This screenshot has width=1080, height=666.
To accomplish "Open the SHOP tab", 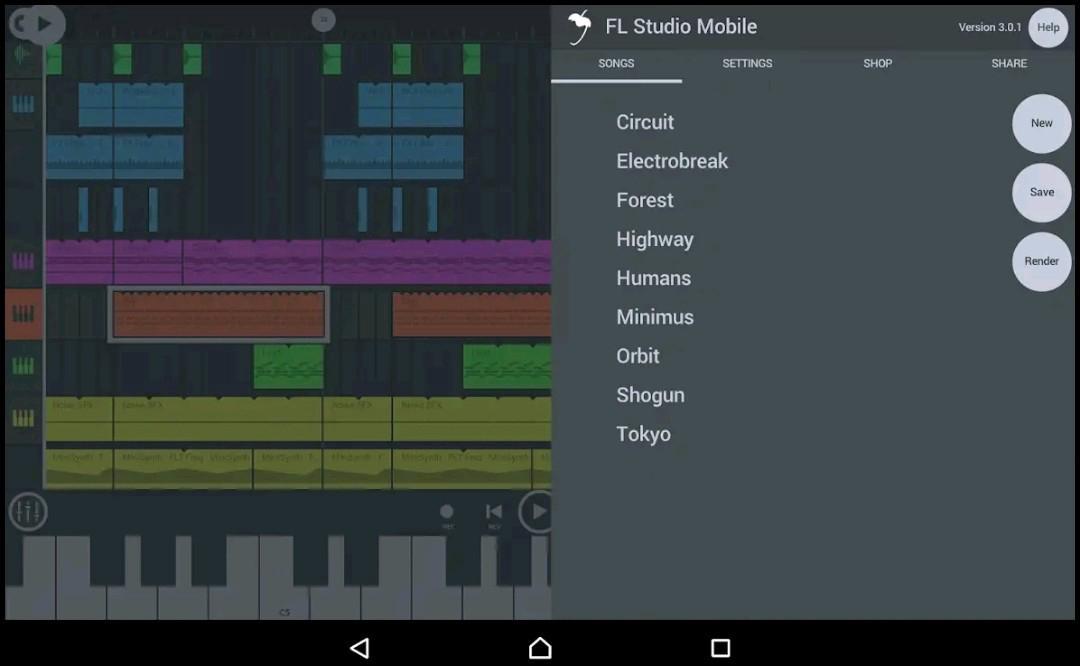I will coord(877,63).
